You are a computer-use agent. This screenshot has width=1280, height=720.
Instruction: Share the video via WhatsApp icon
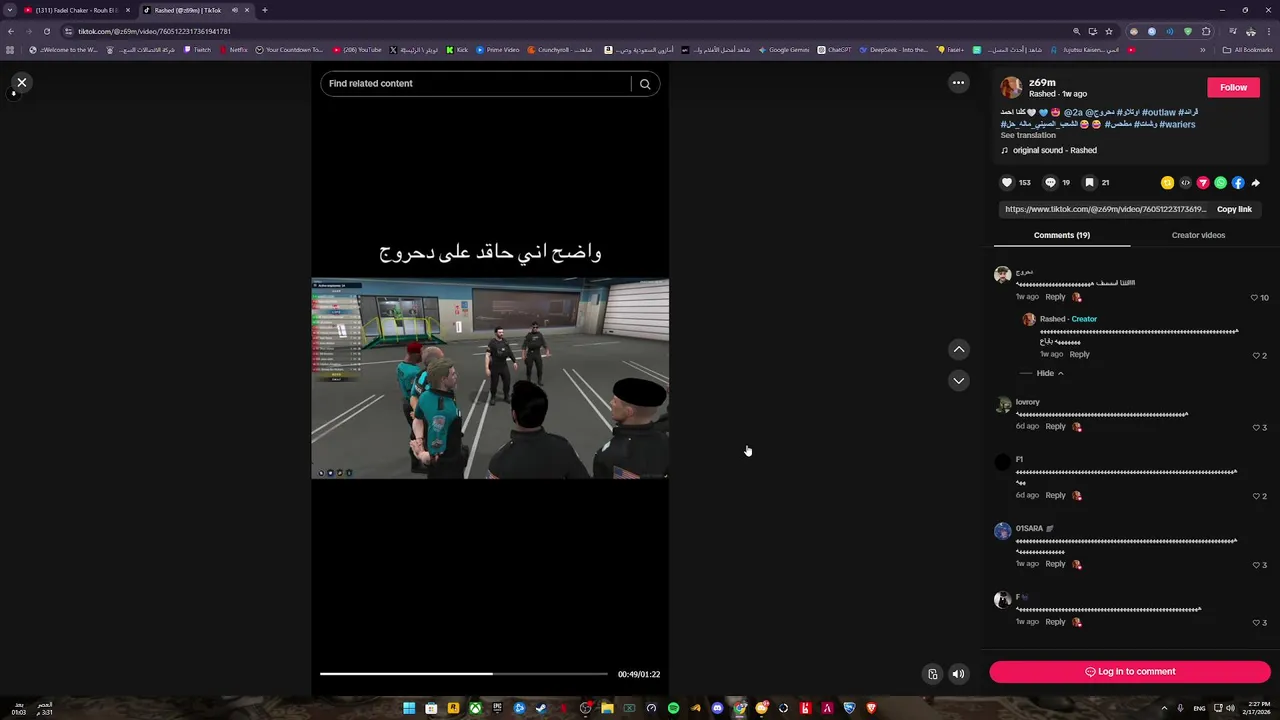[x=1220, y=183]
